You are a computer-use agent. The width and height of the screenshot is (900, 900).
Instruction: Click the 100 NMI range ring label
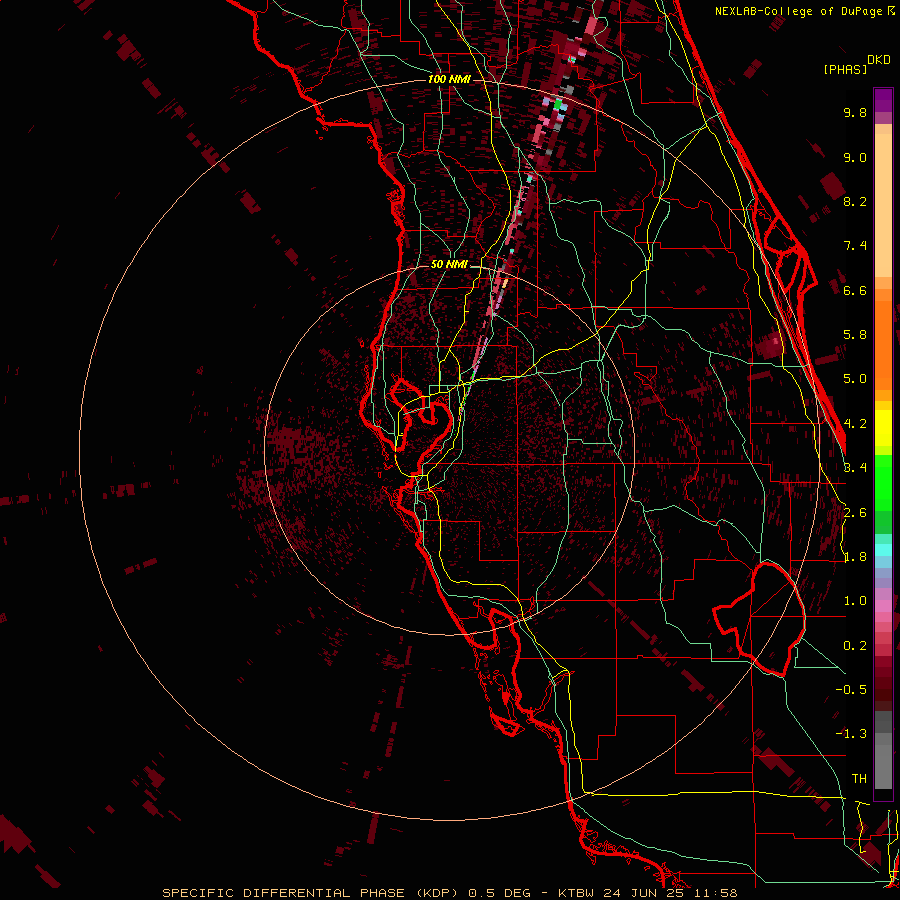tap(449, 79)
